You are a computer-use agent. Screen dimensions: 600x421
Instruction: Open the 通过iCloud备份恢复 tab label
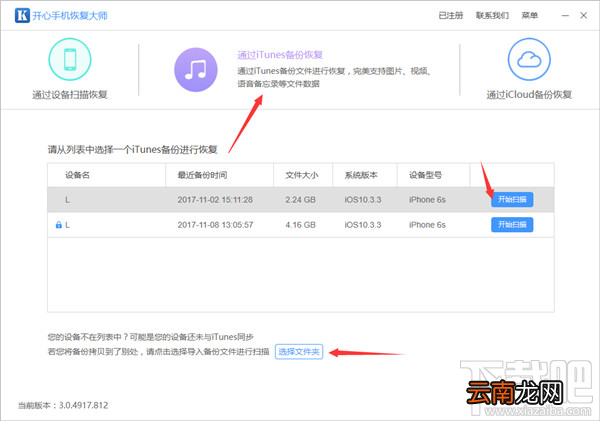click(x=529, y=95)
